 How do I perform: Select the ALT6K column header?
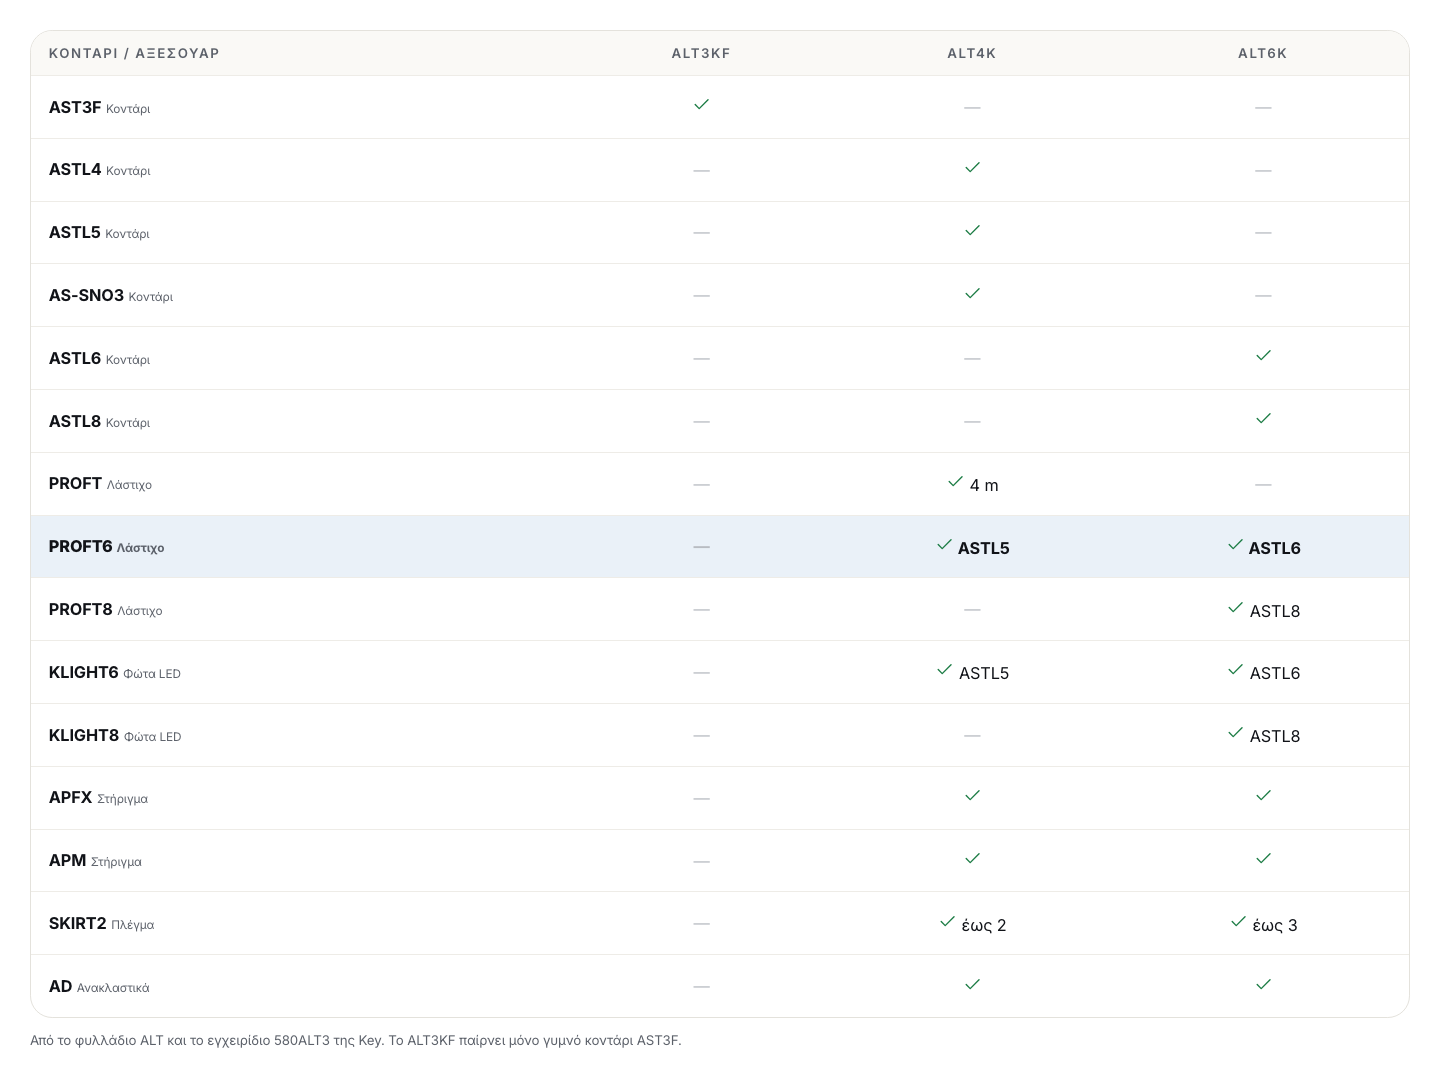point(1263,53)
